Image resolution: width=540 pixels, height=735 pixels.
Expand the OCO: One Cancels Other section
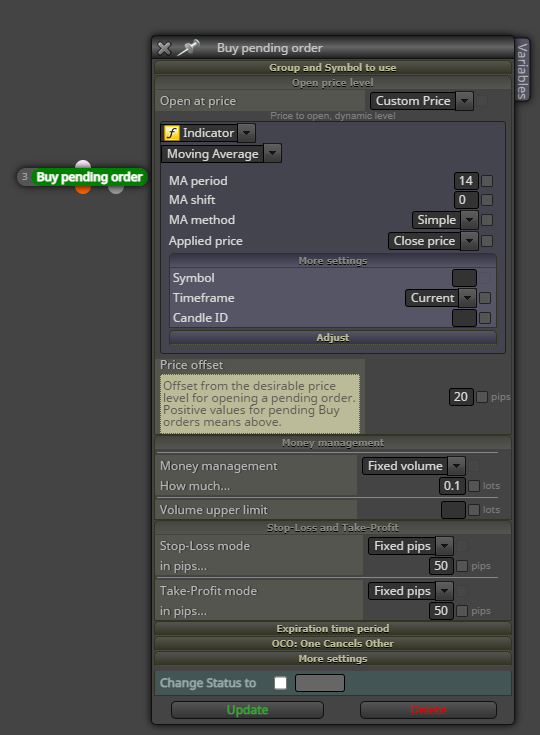click(333, 644)
